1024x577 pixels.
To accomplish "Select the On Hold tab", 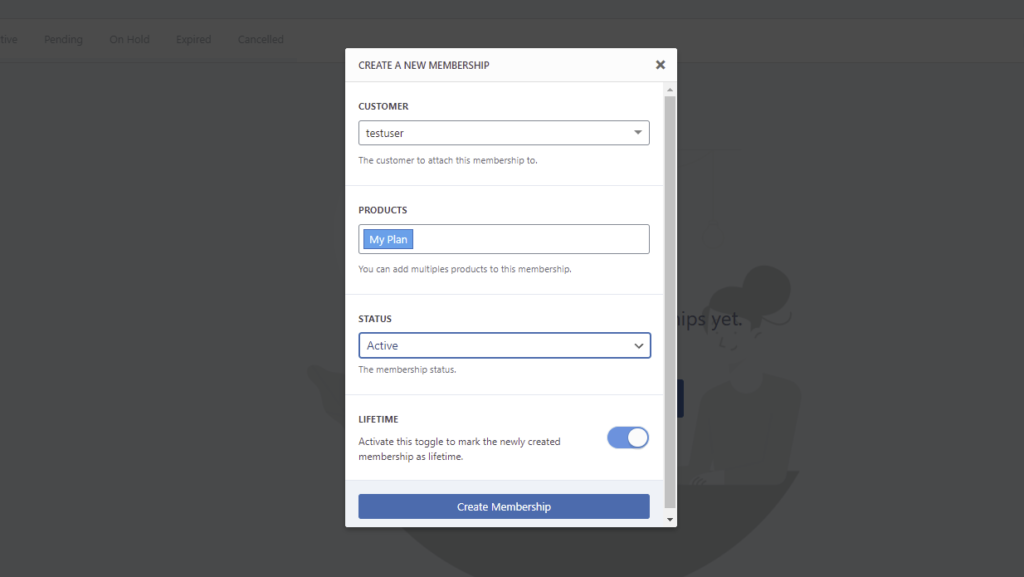I will [x=129, y=39].
